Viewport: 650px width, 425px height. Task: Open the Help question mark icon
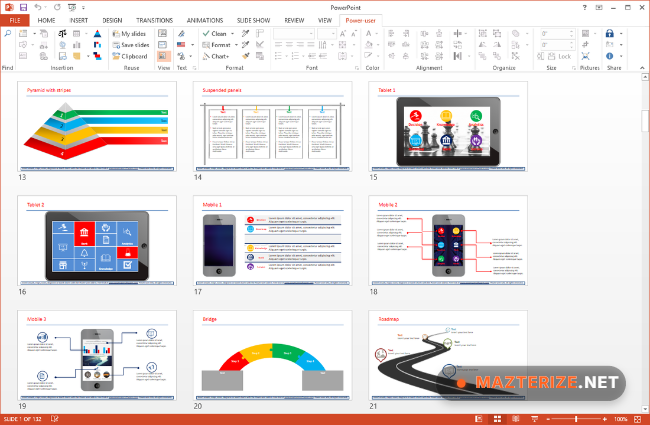[x=585, y=7]
